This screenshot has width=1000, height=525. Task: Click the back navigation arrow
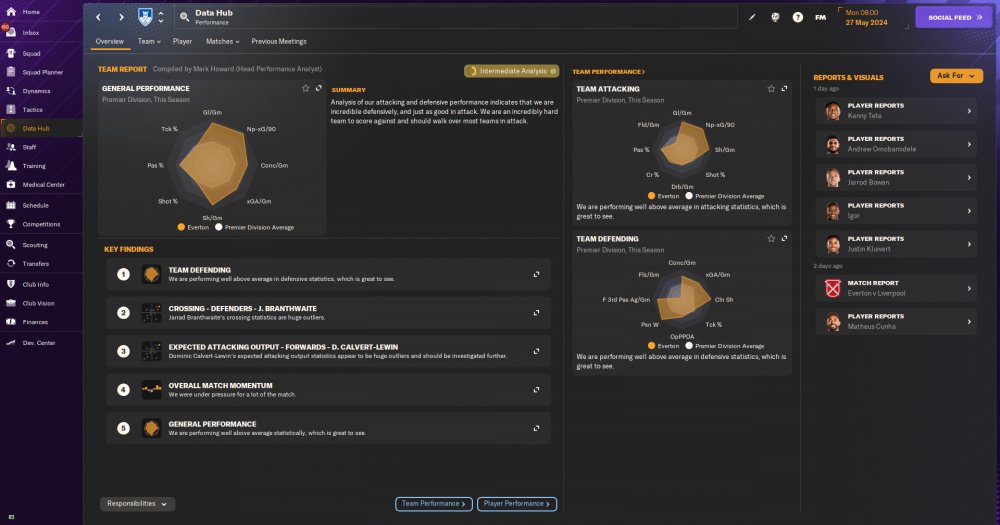[x=98, y=17]
